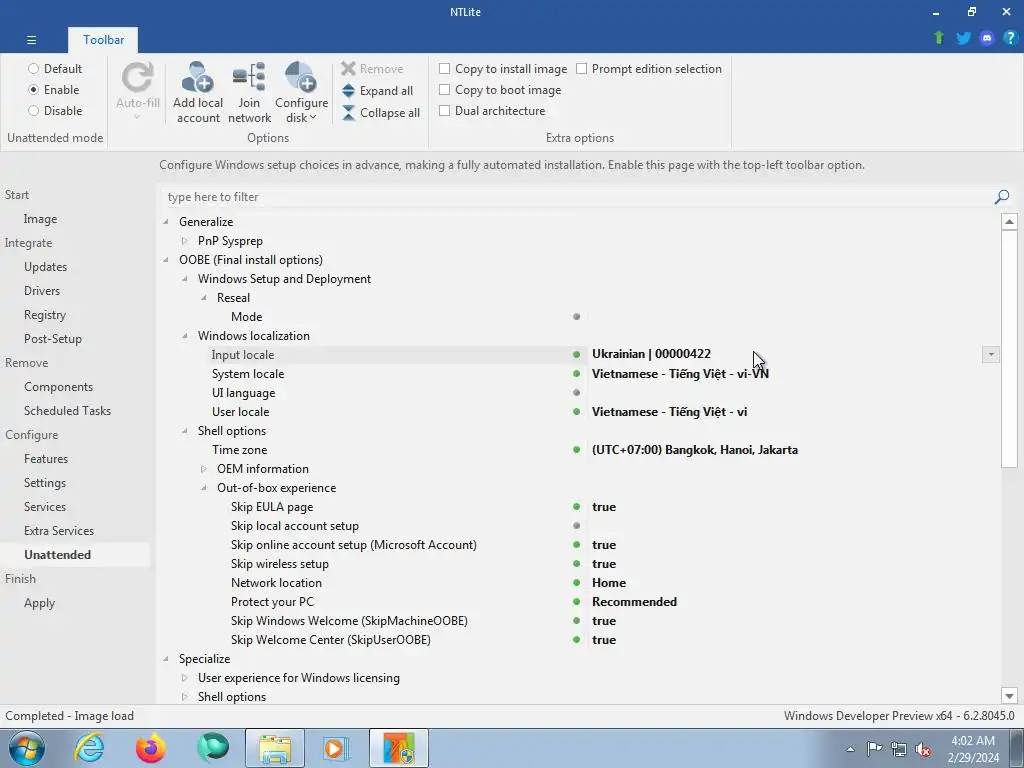Open the green globe browser taskbar icon
This screenshot has height=768, width=1024.
(x=213, y=748)
